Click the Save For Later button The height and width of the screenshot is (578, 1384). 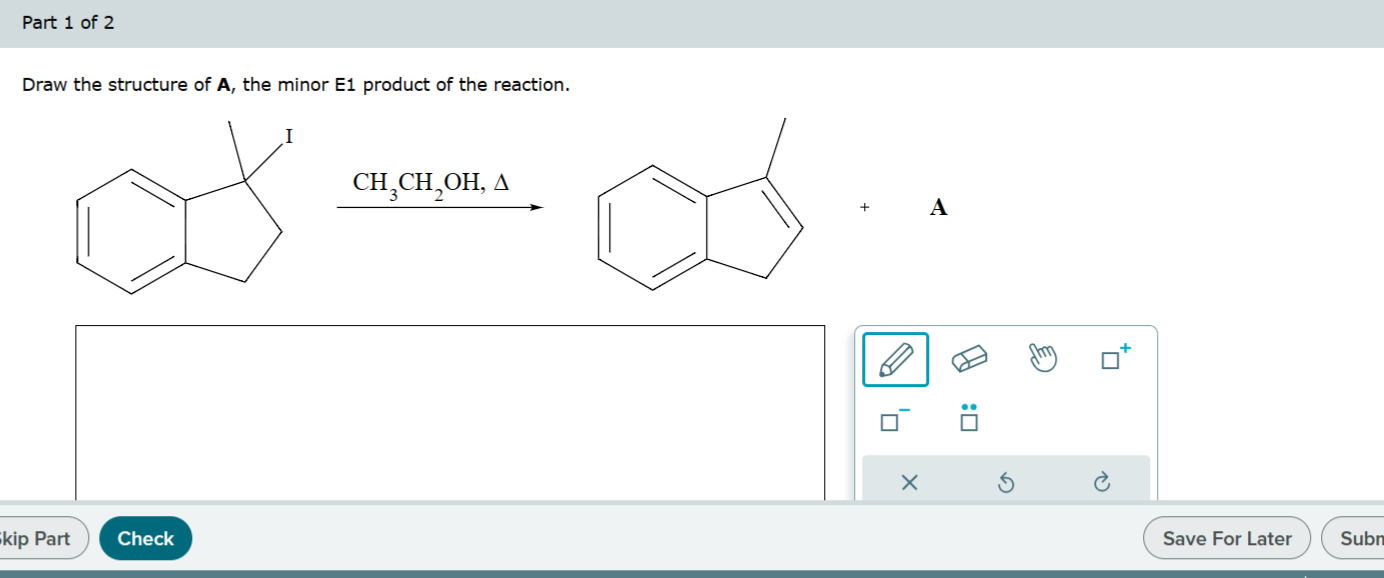click(x=1227, y=538)
